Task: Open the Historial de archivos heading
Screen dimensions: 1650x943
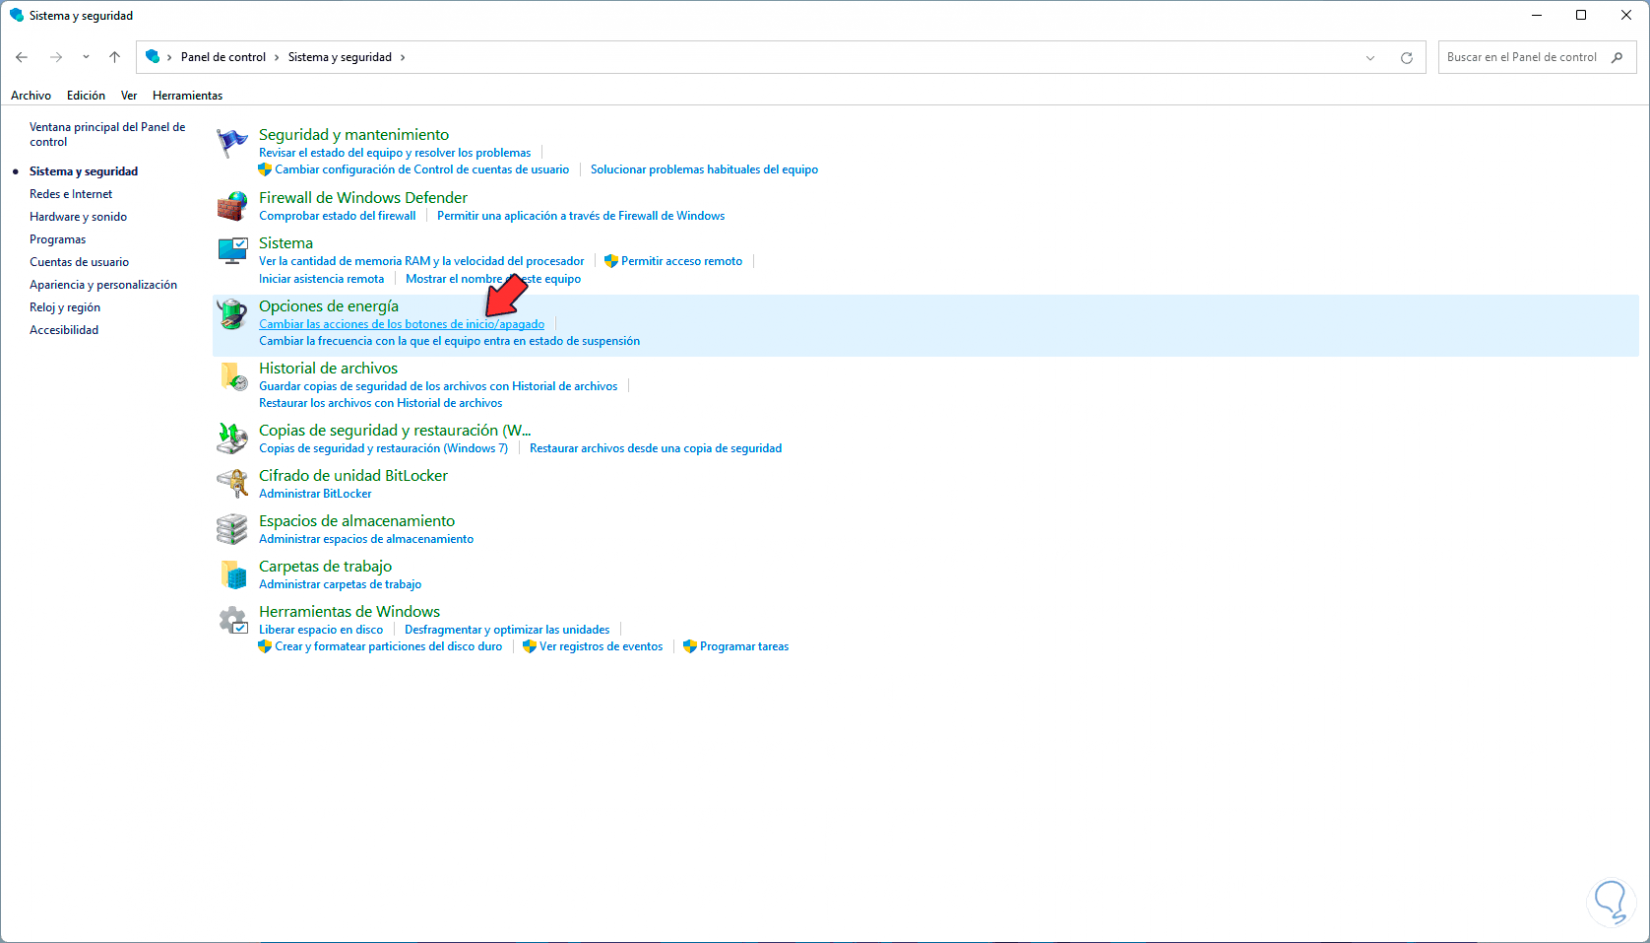Action: pyautogui.click(x=328, y=368)
